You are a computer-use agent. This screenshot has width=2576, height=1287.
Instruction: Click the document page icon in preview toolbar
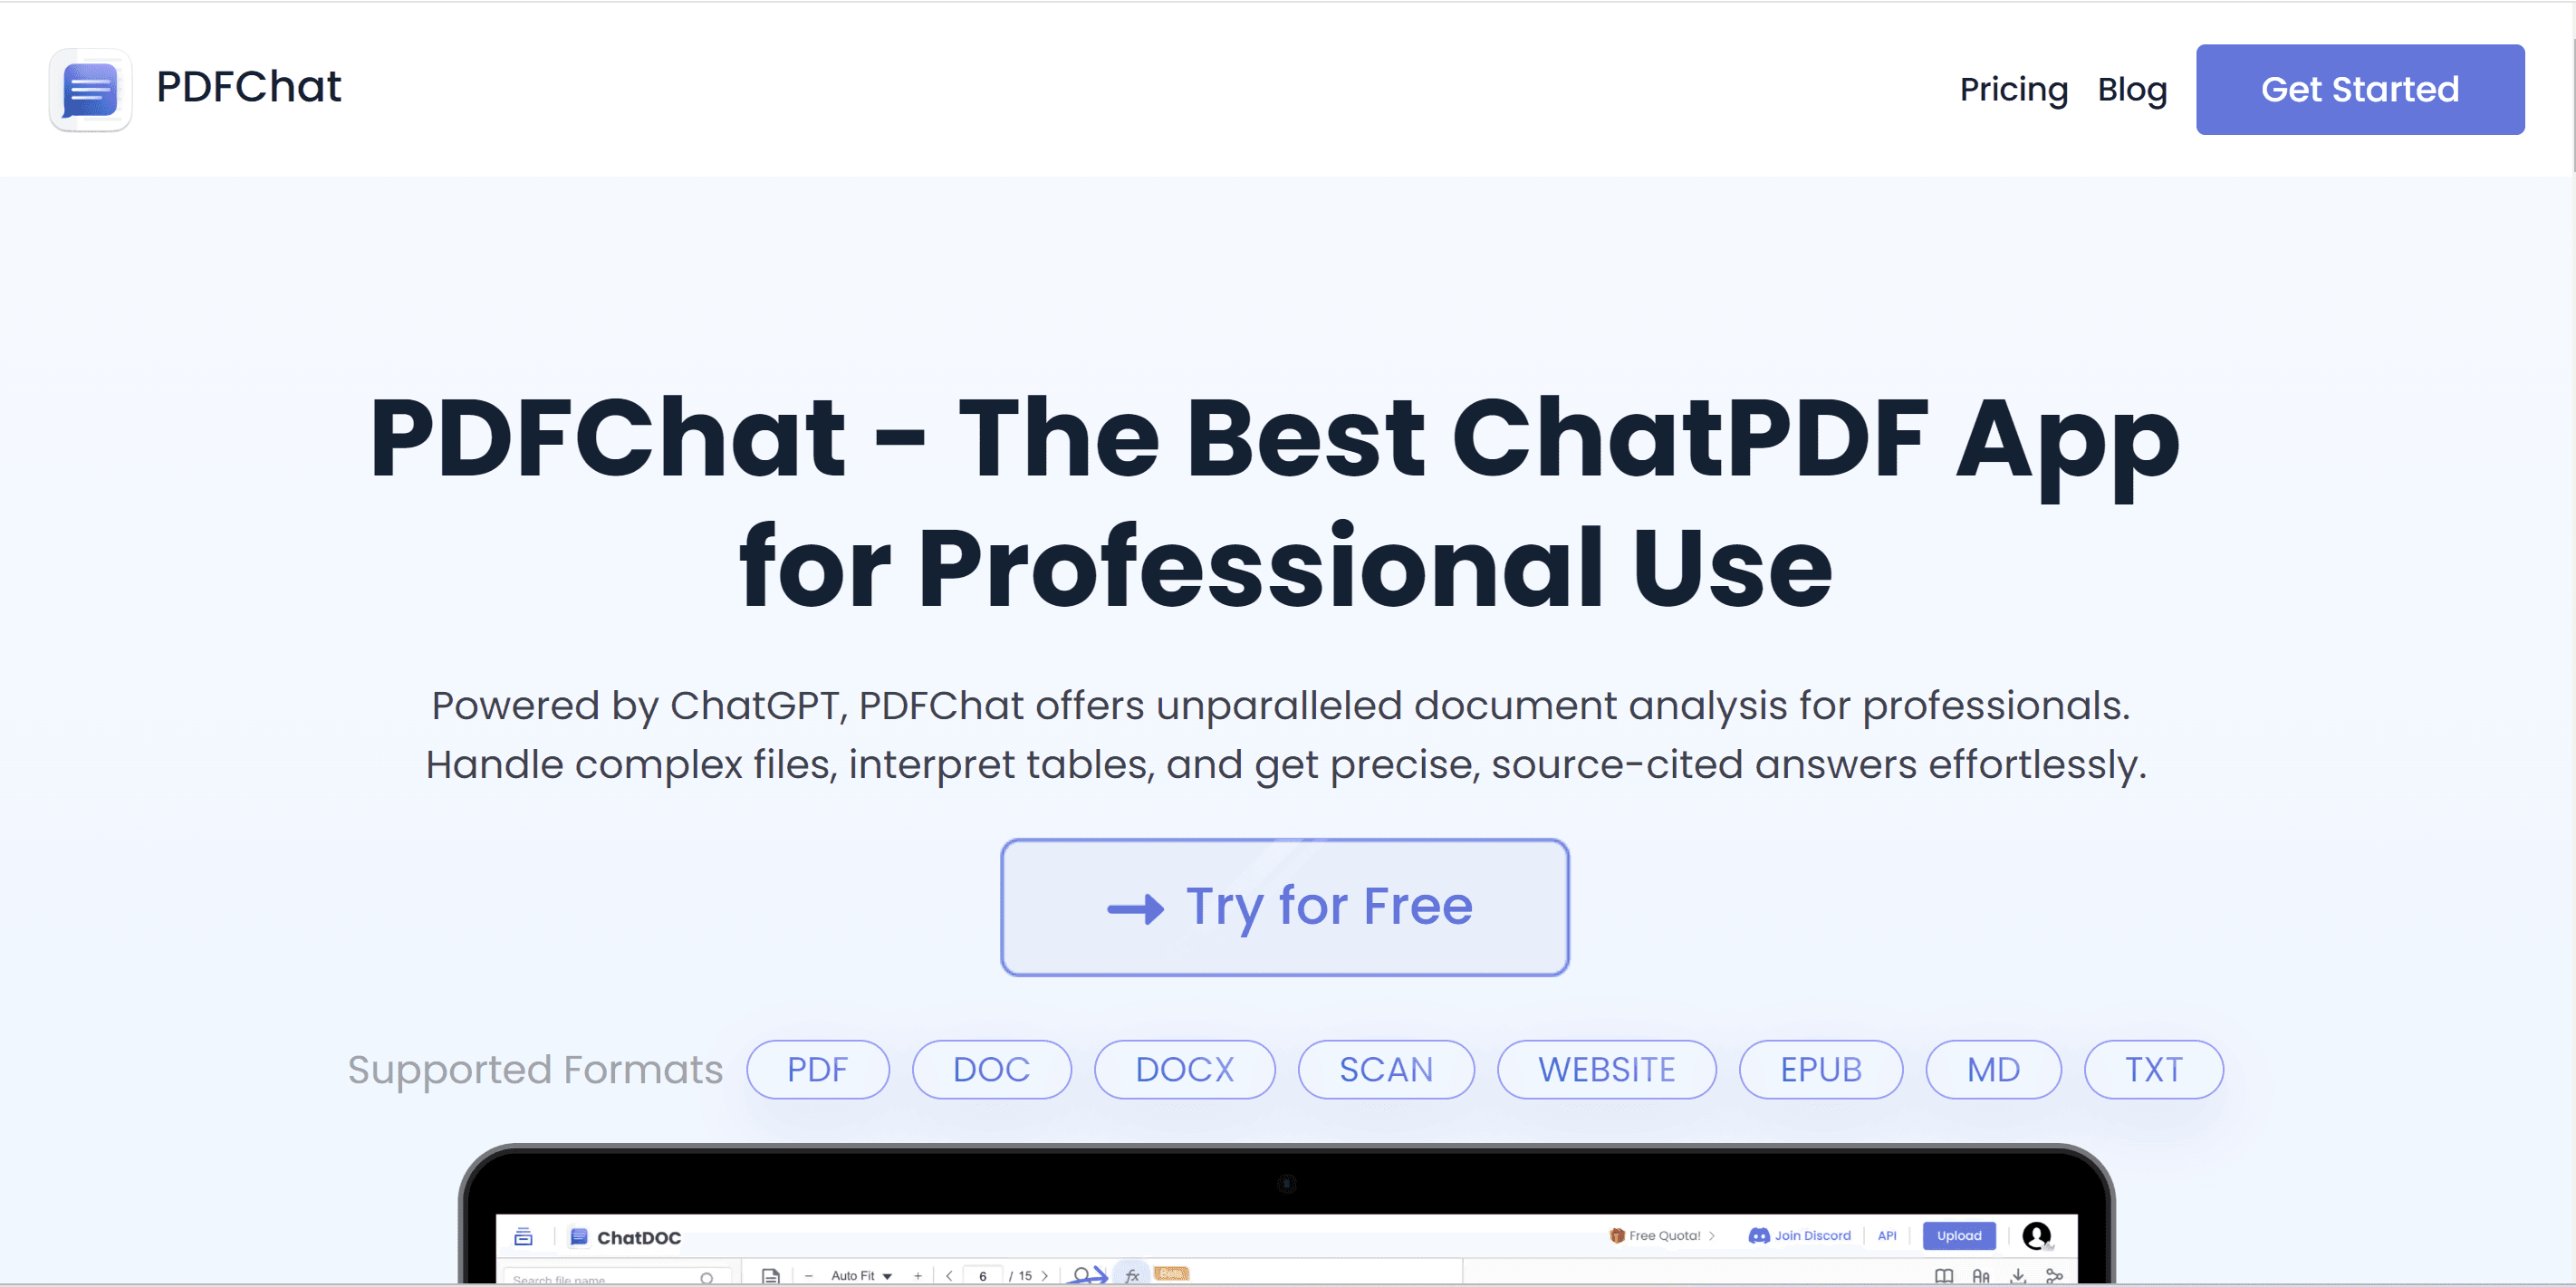(x=770, y=1276)
